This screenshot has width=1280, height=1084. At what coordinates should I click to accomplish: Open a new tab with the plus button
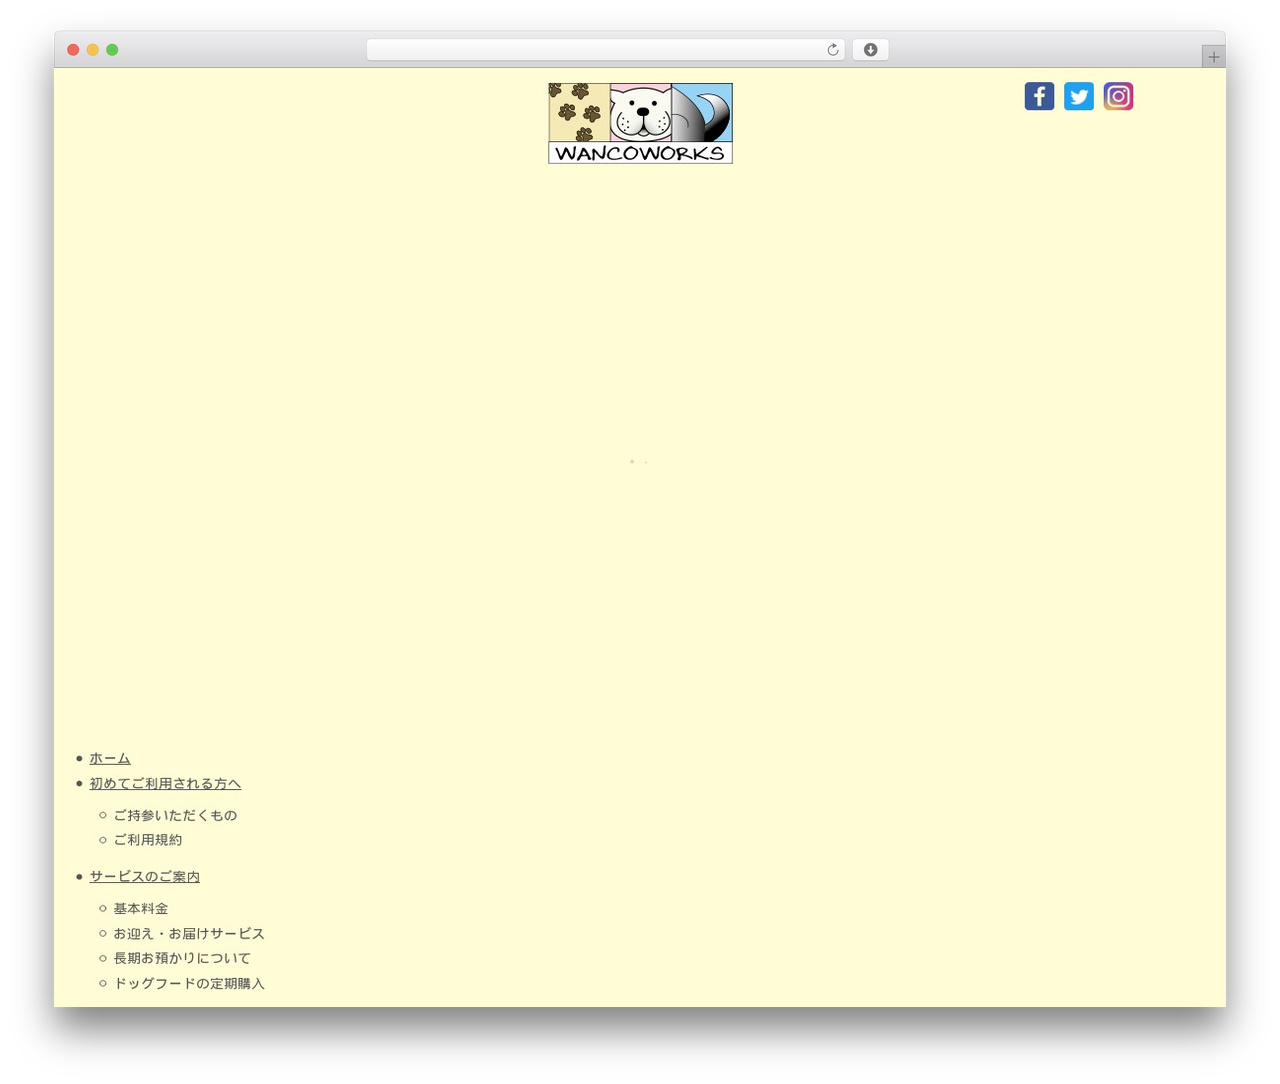(1213, 57)
